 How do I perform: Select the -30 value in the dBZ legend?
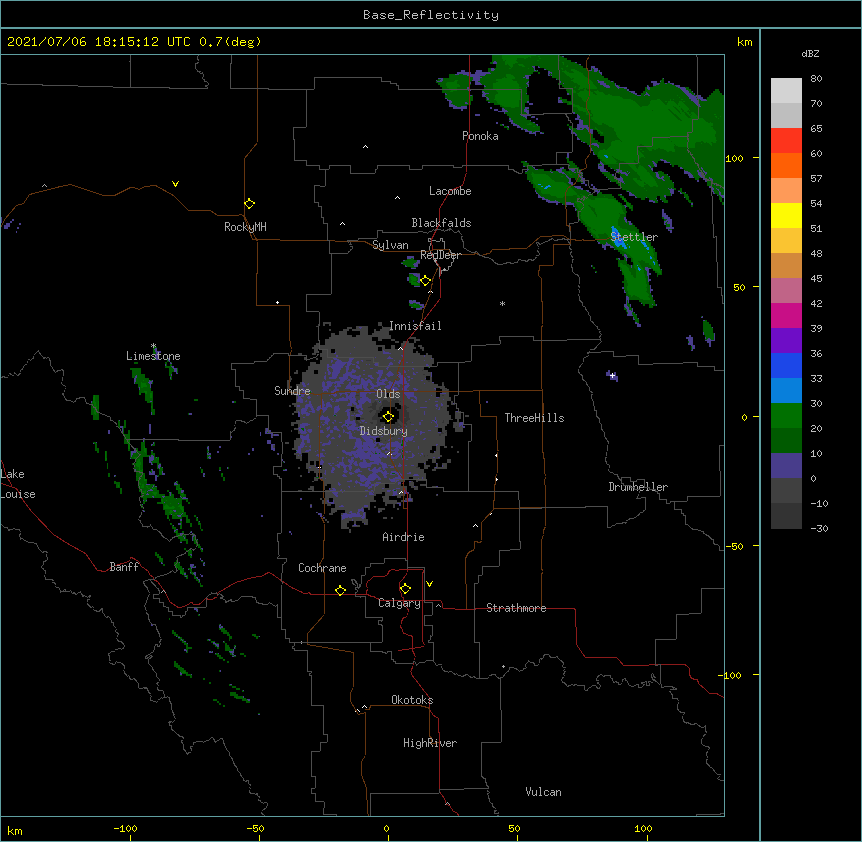(x=819, y=528)
